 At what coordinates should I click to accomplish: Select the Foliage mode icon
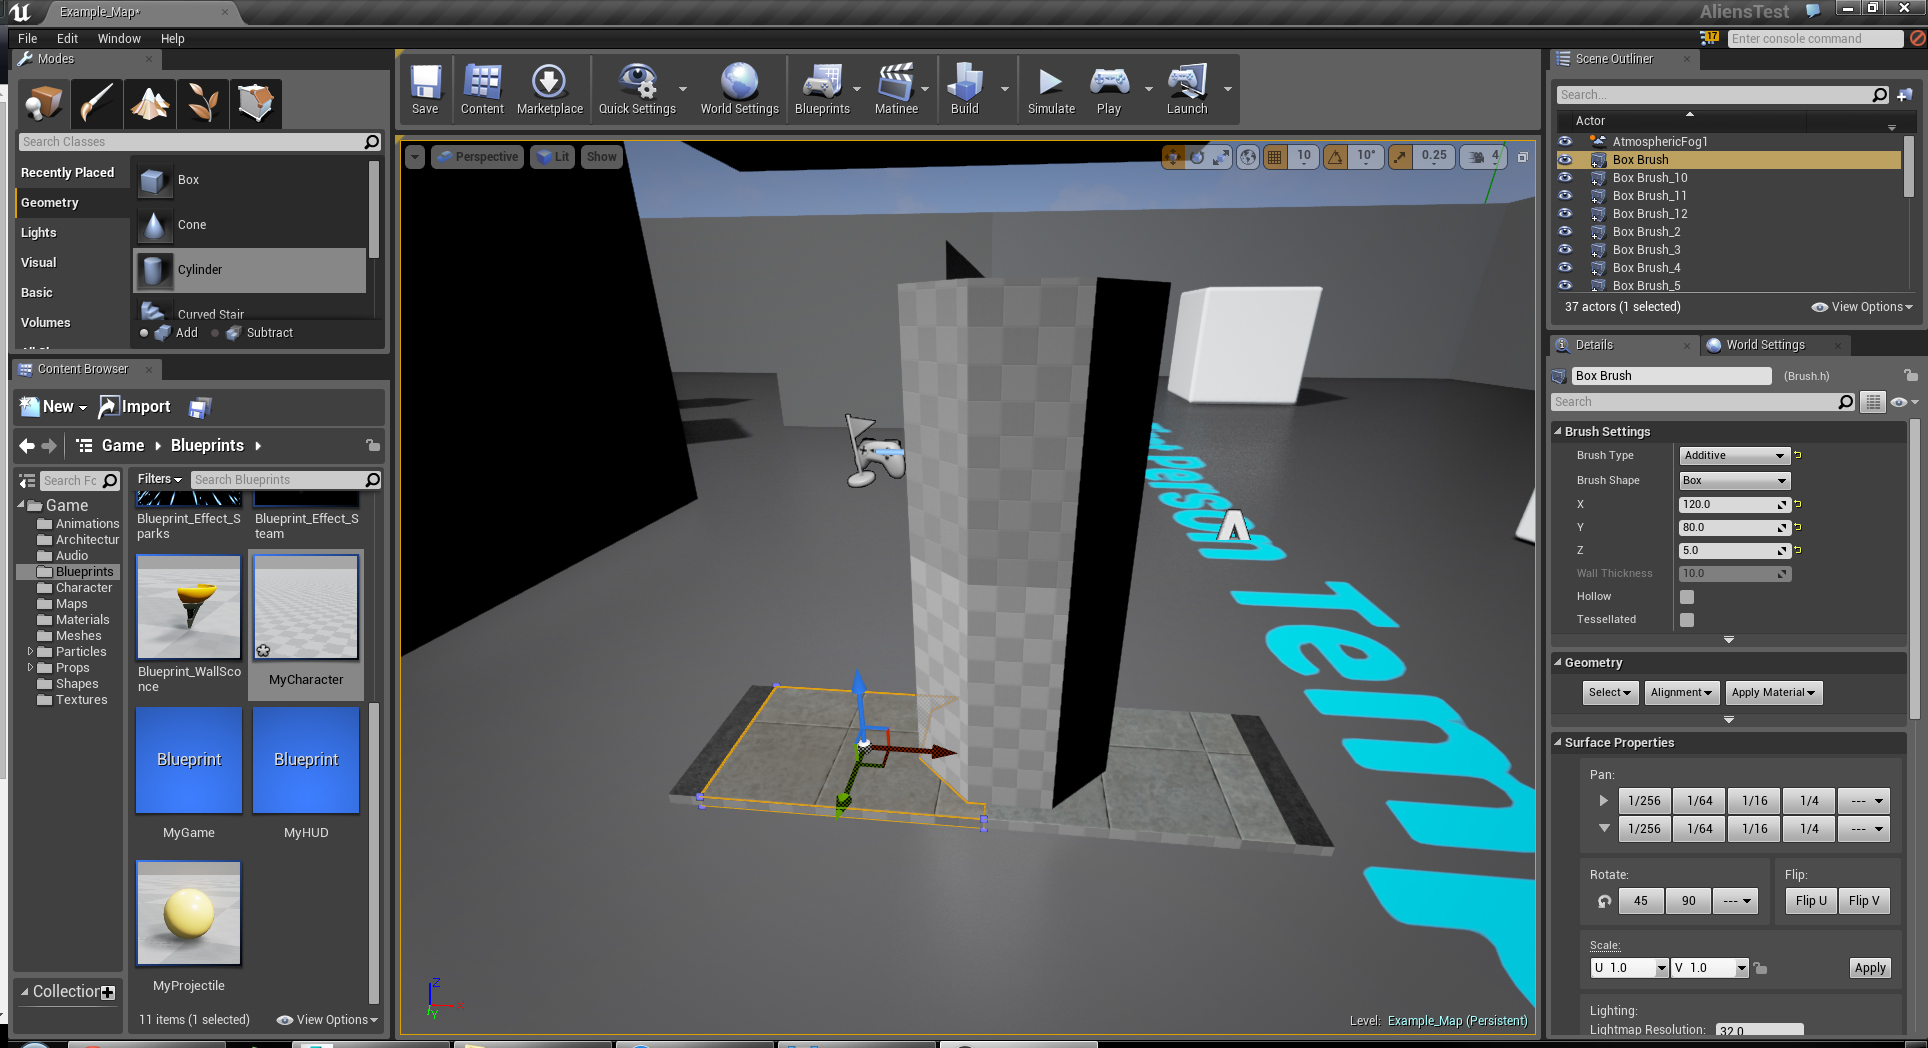pyautogui.click(x=203, y=104)
